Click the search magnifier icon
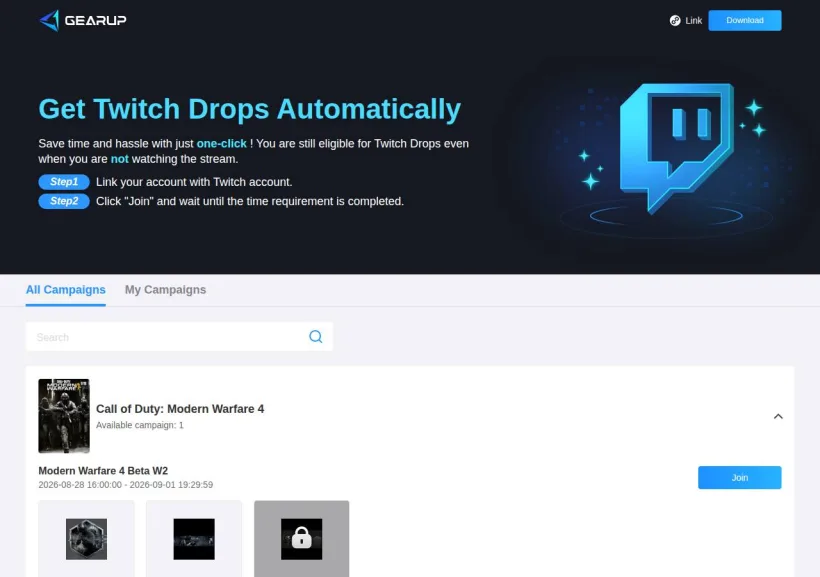This screenshot has width=820, height=577. coord(315,336)
